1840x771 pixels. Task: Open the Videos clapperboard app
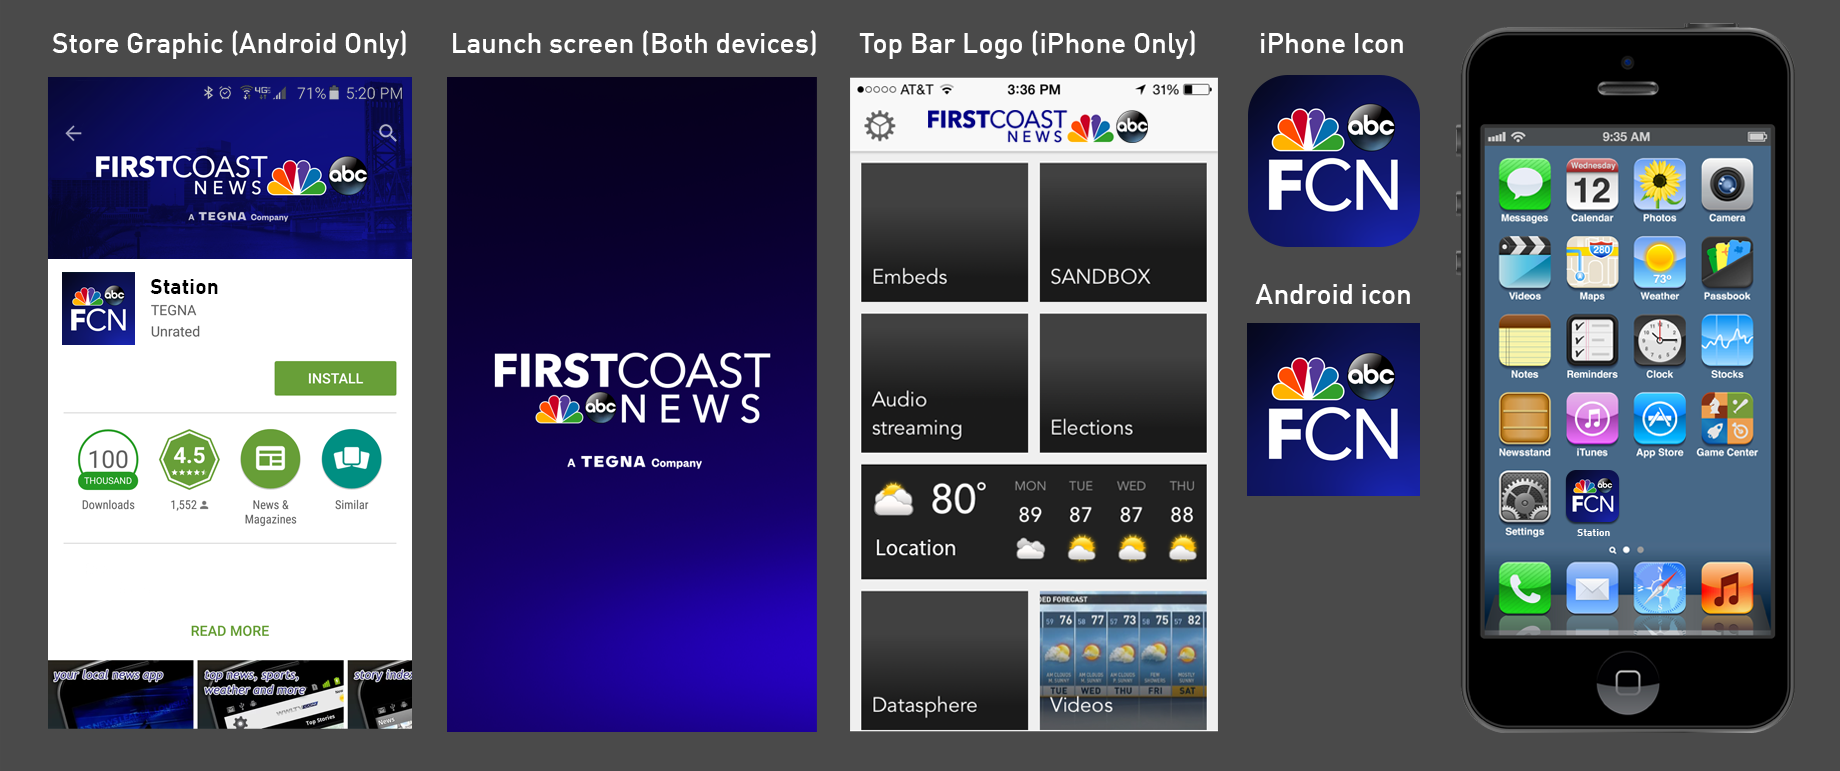point(1524,262)
